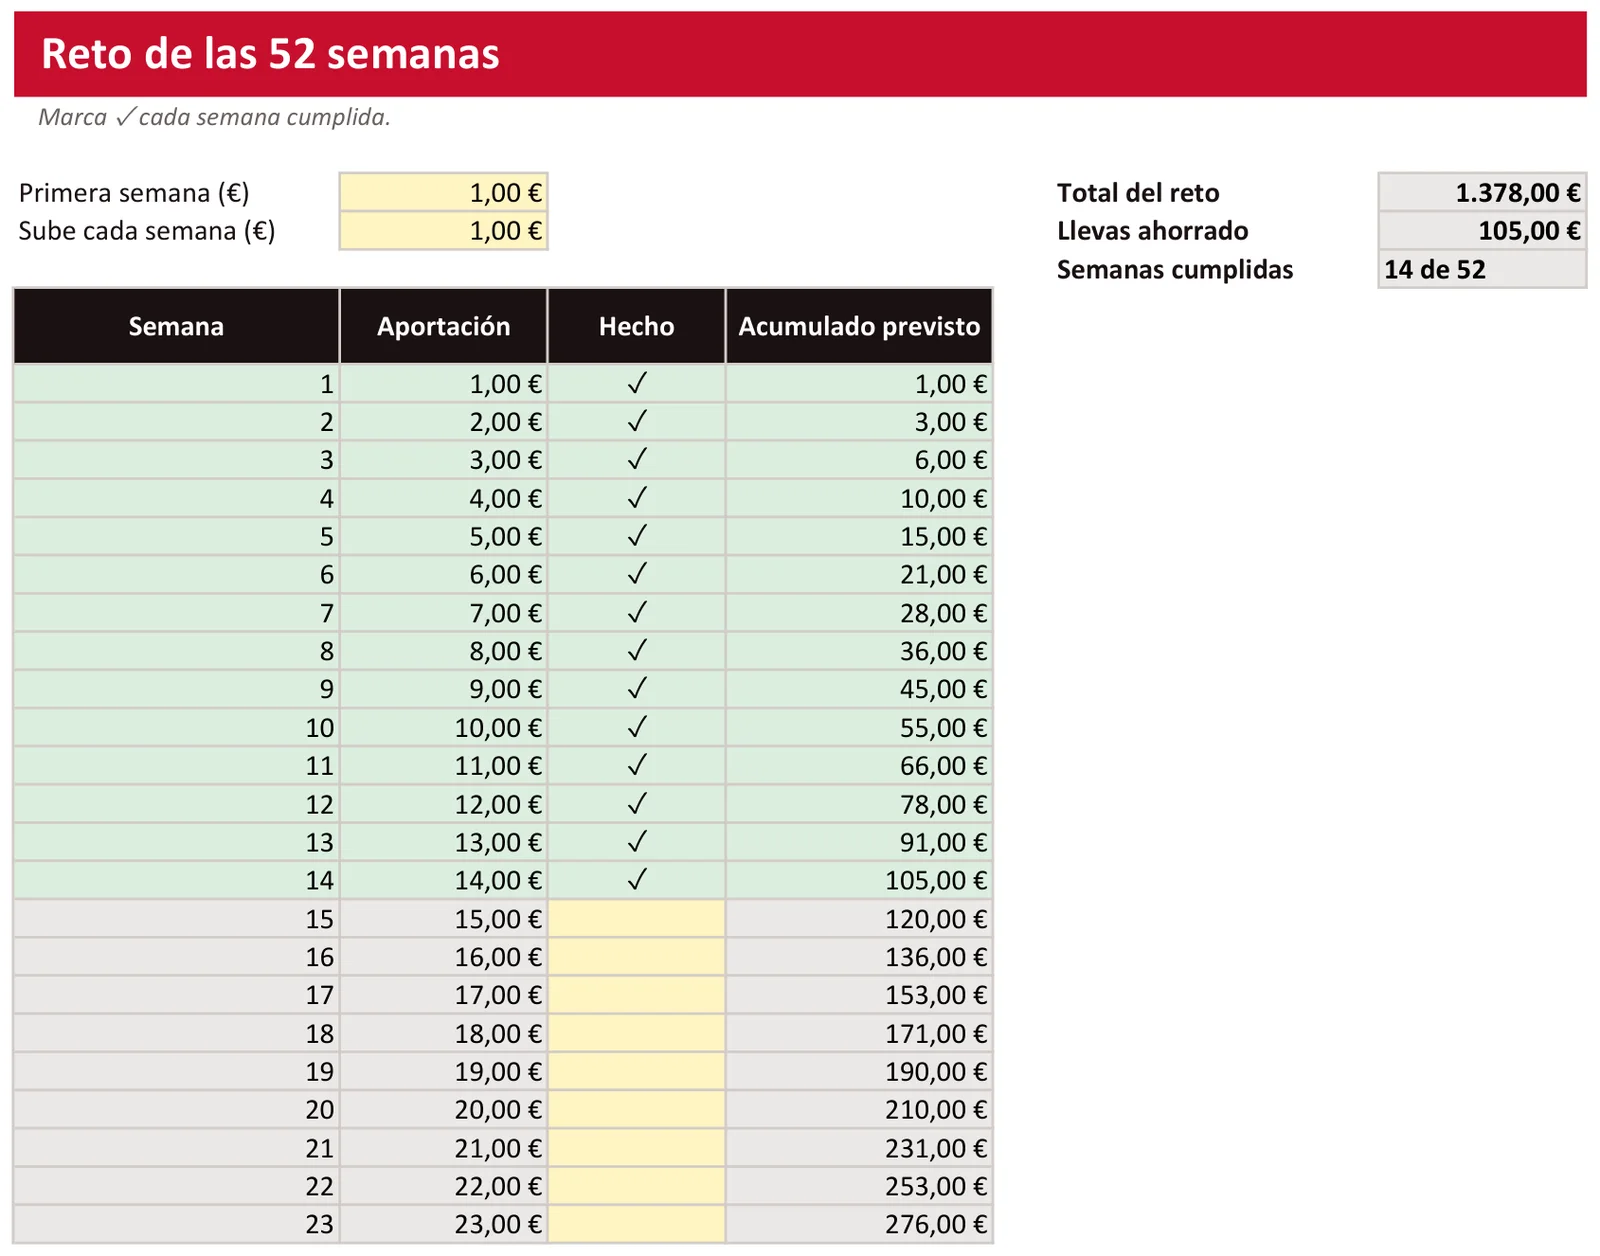Select the Primera semana amount input cell
1600x1256 pixels.
point(444,192)
